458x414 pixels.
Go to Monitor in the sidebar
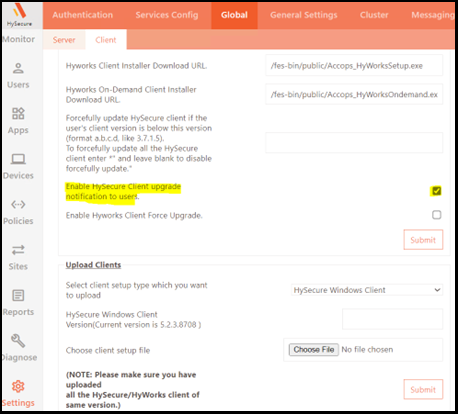coord(19,39)
